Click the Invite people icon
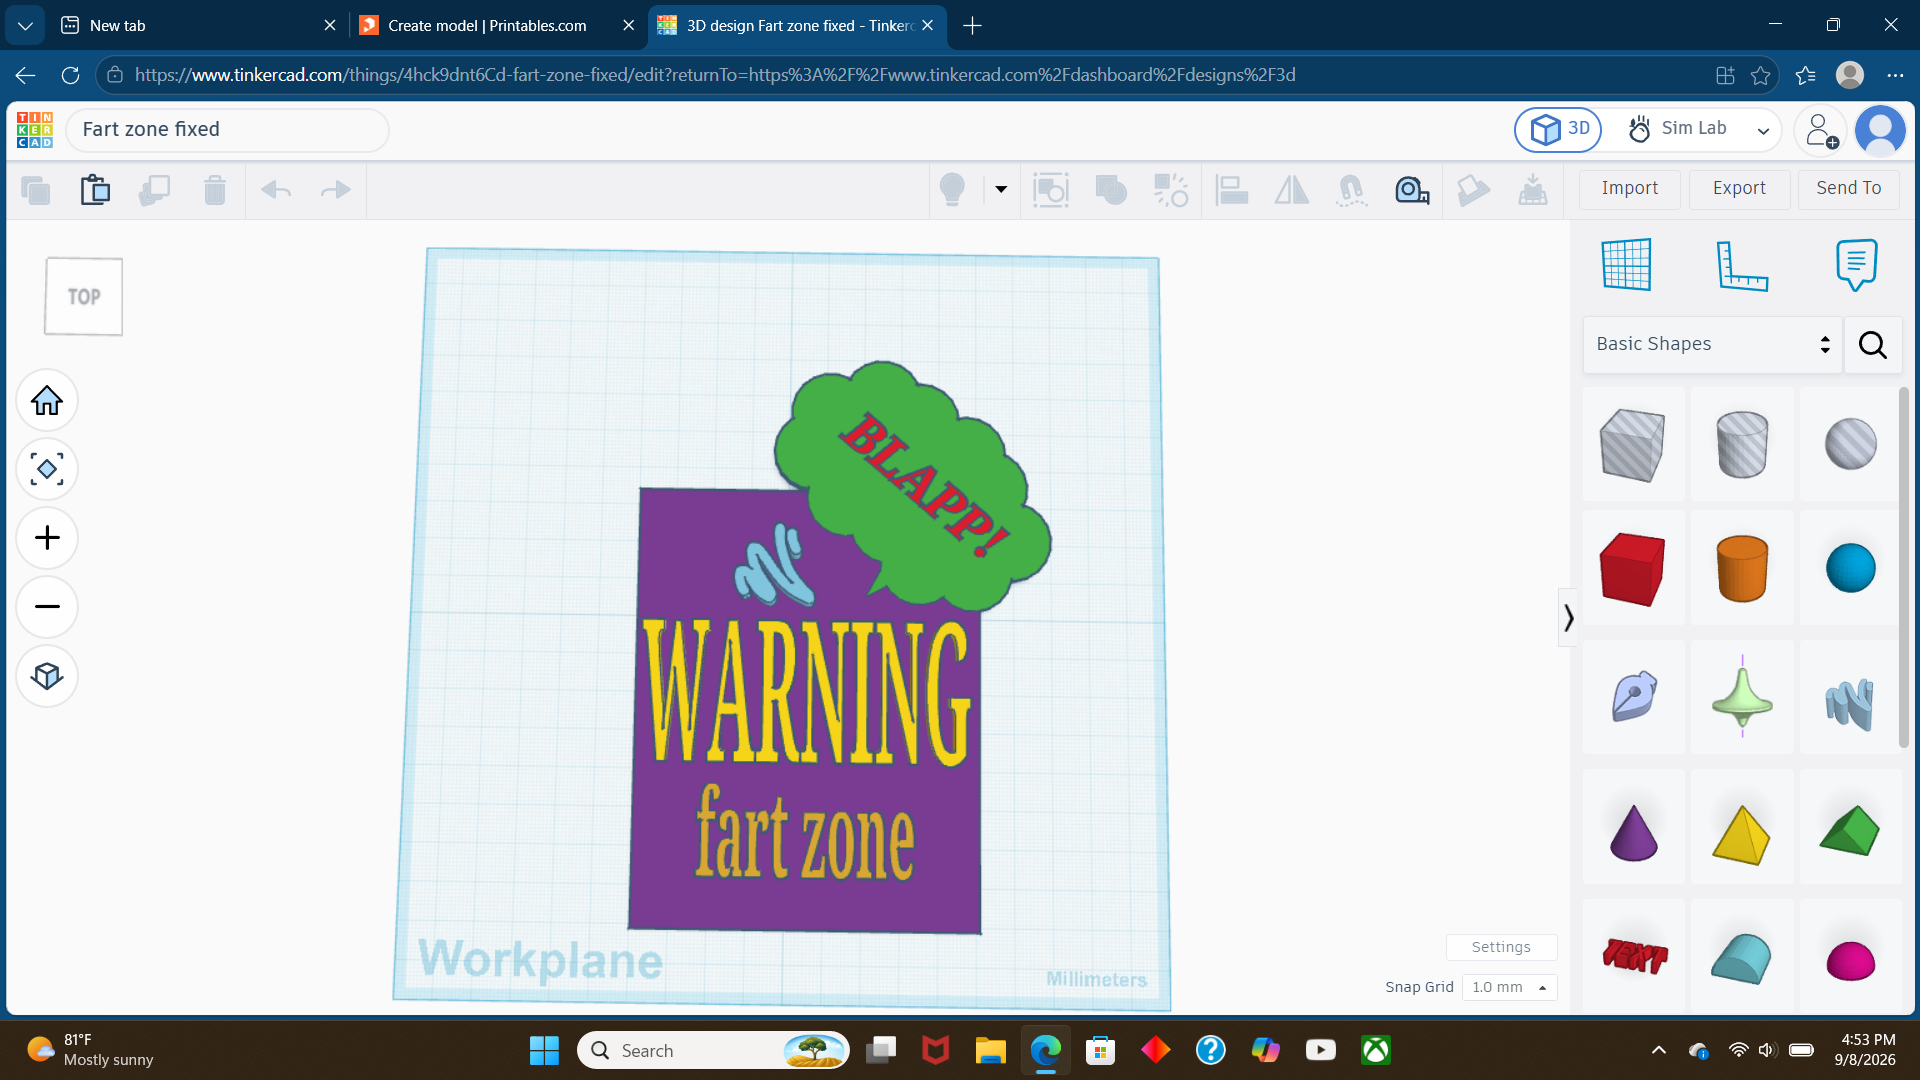Screen dimensions: 1920x1080 (1820, 130)
